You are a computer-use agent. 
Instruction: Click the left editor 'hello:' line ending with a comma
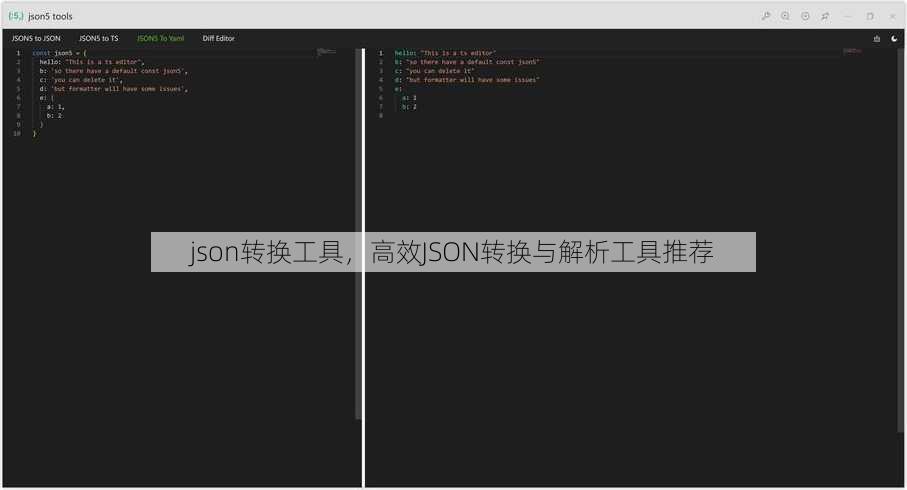[92, 62]
